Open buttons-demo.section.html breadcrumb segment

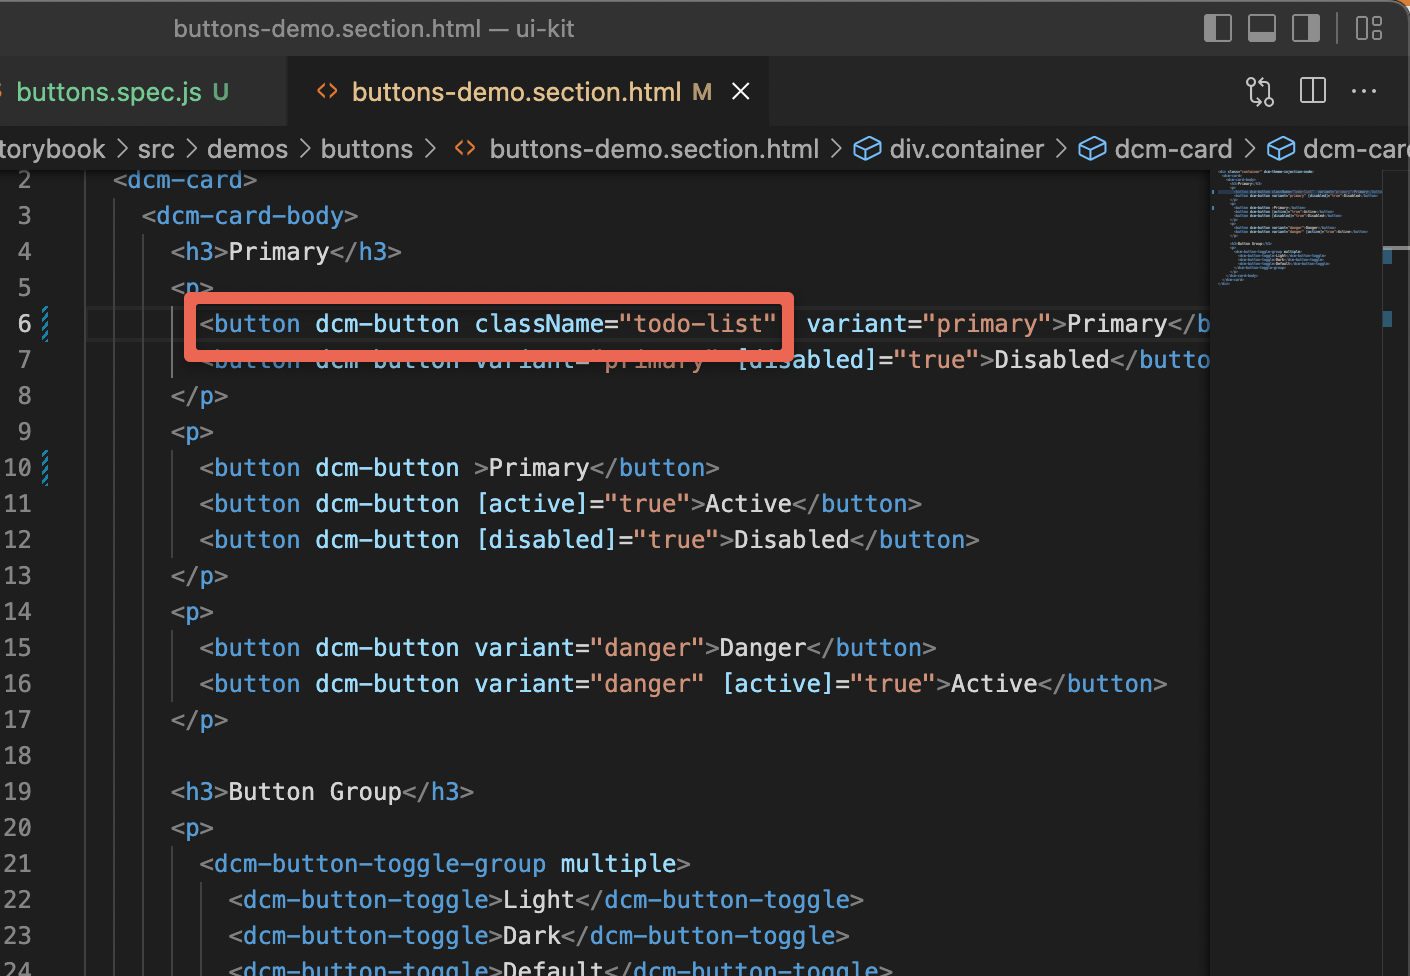tap(654, 149)
